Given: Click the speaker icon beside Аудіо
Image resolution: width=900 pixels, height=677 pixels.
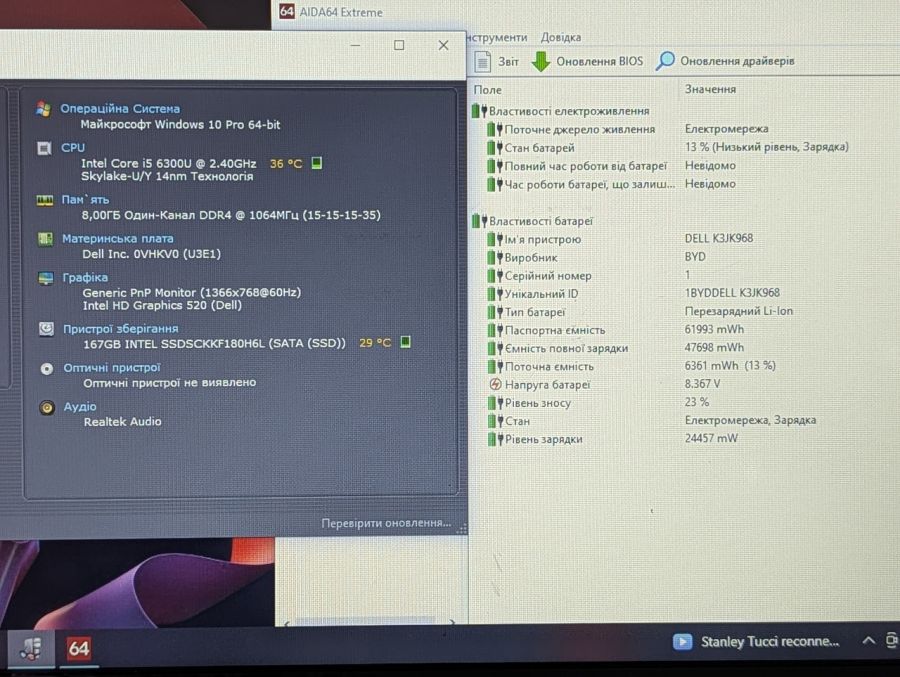Looking at the screenshot, I should [x=47, y=408].
